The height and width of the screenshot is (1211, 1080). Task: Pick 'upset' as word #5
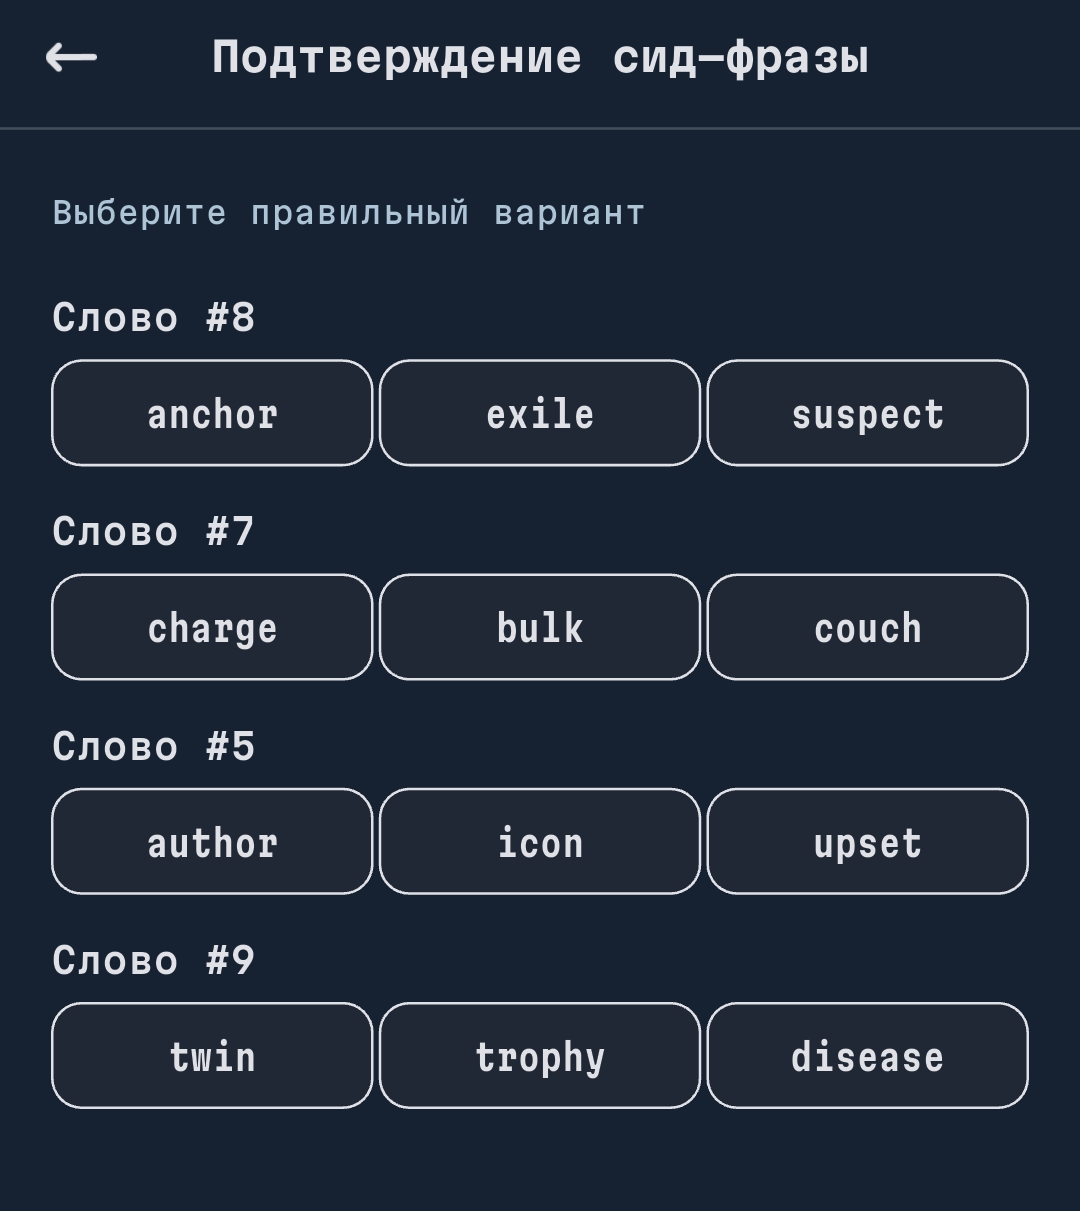[x=868, y=841]
